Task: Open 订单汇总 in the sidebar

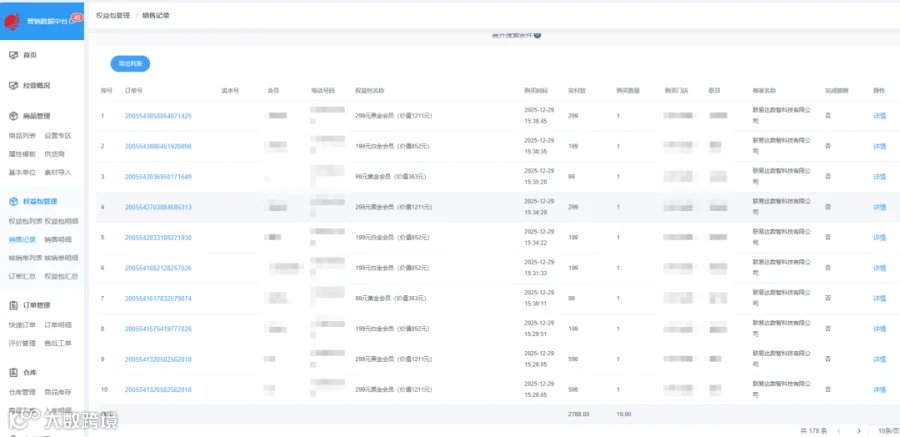Action: [22, 276]
